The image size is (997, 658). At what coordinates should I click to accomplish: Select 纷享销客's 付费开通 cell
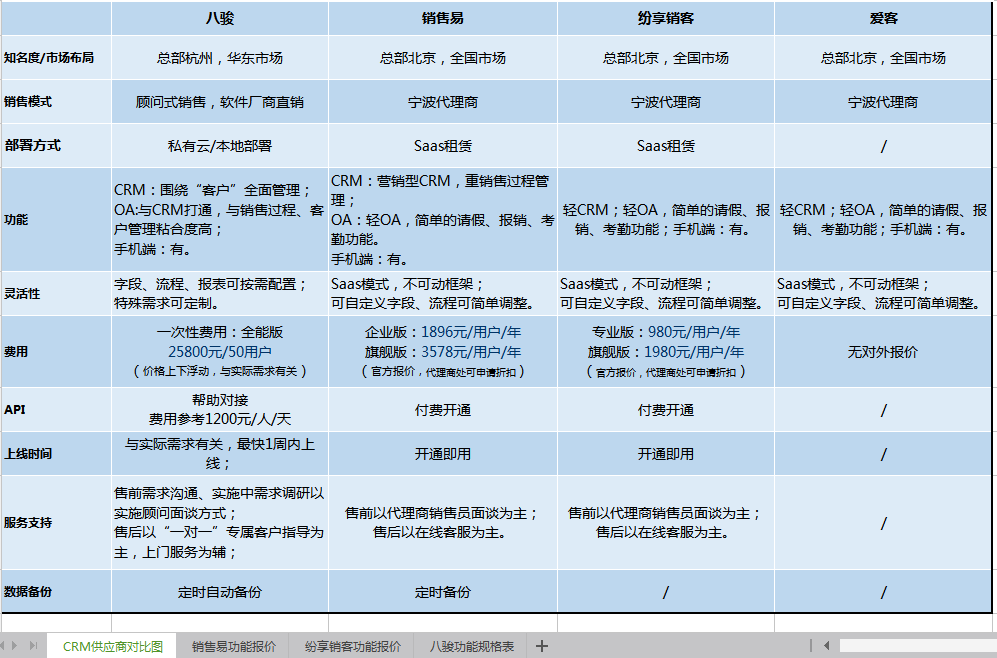666,409
